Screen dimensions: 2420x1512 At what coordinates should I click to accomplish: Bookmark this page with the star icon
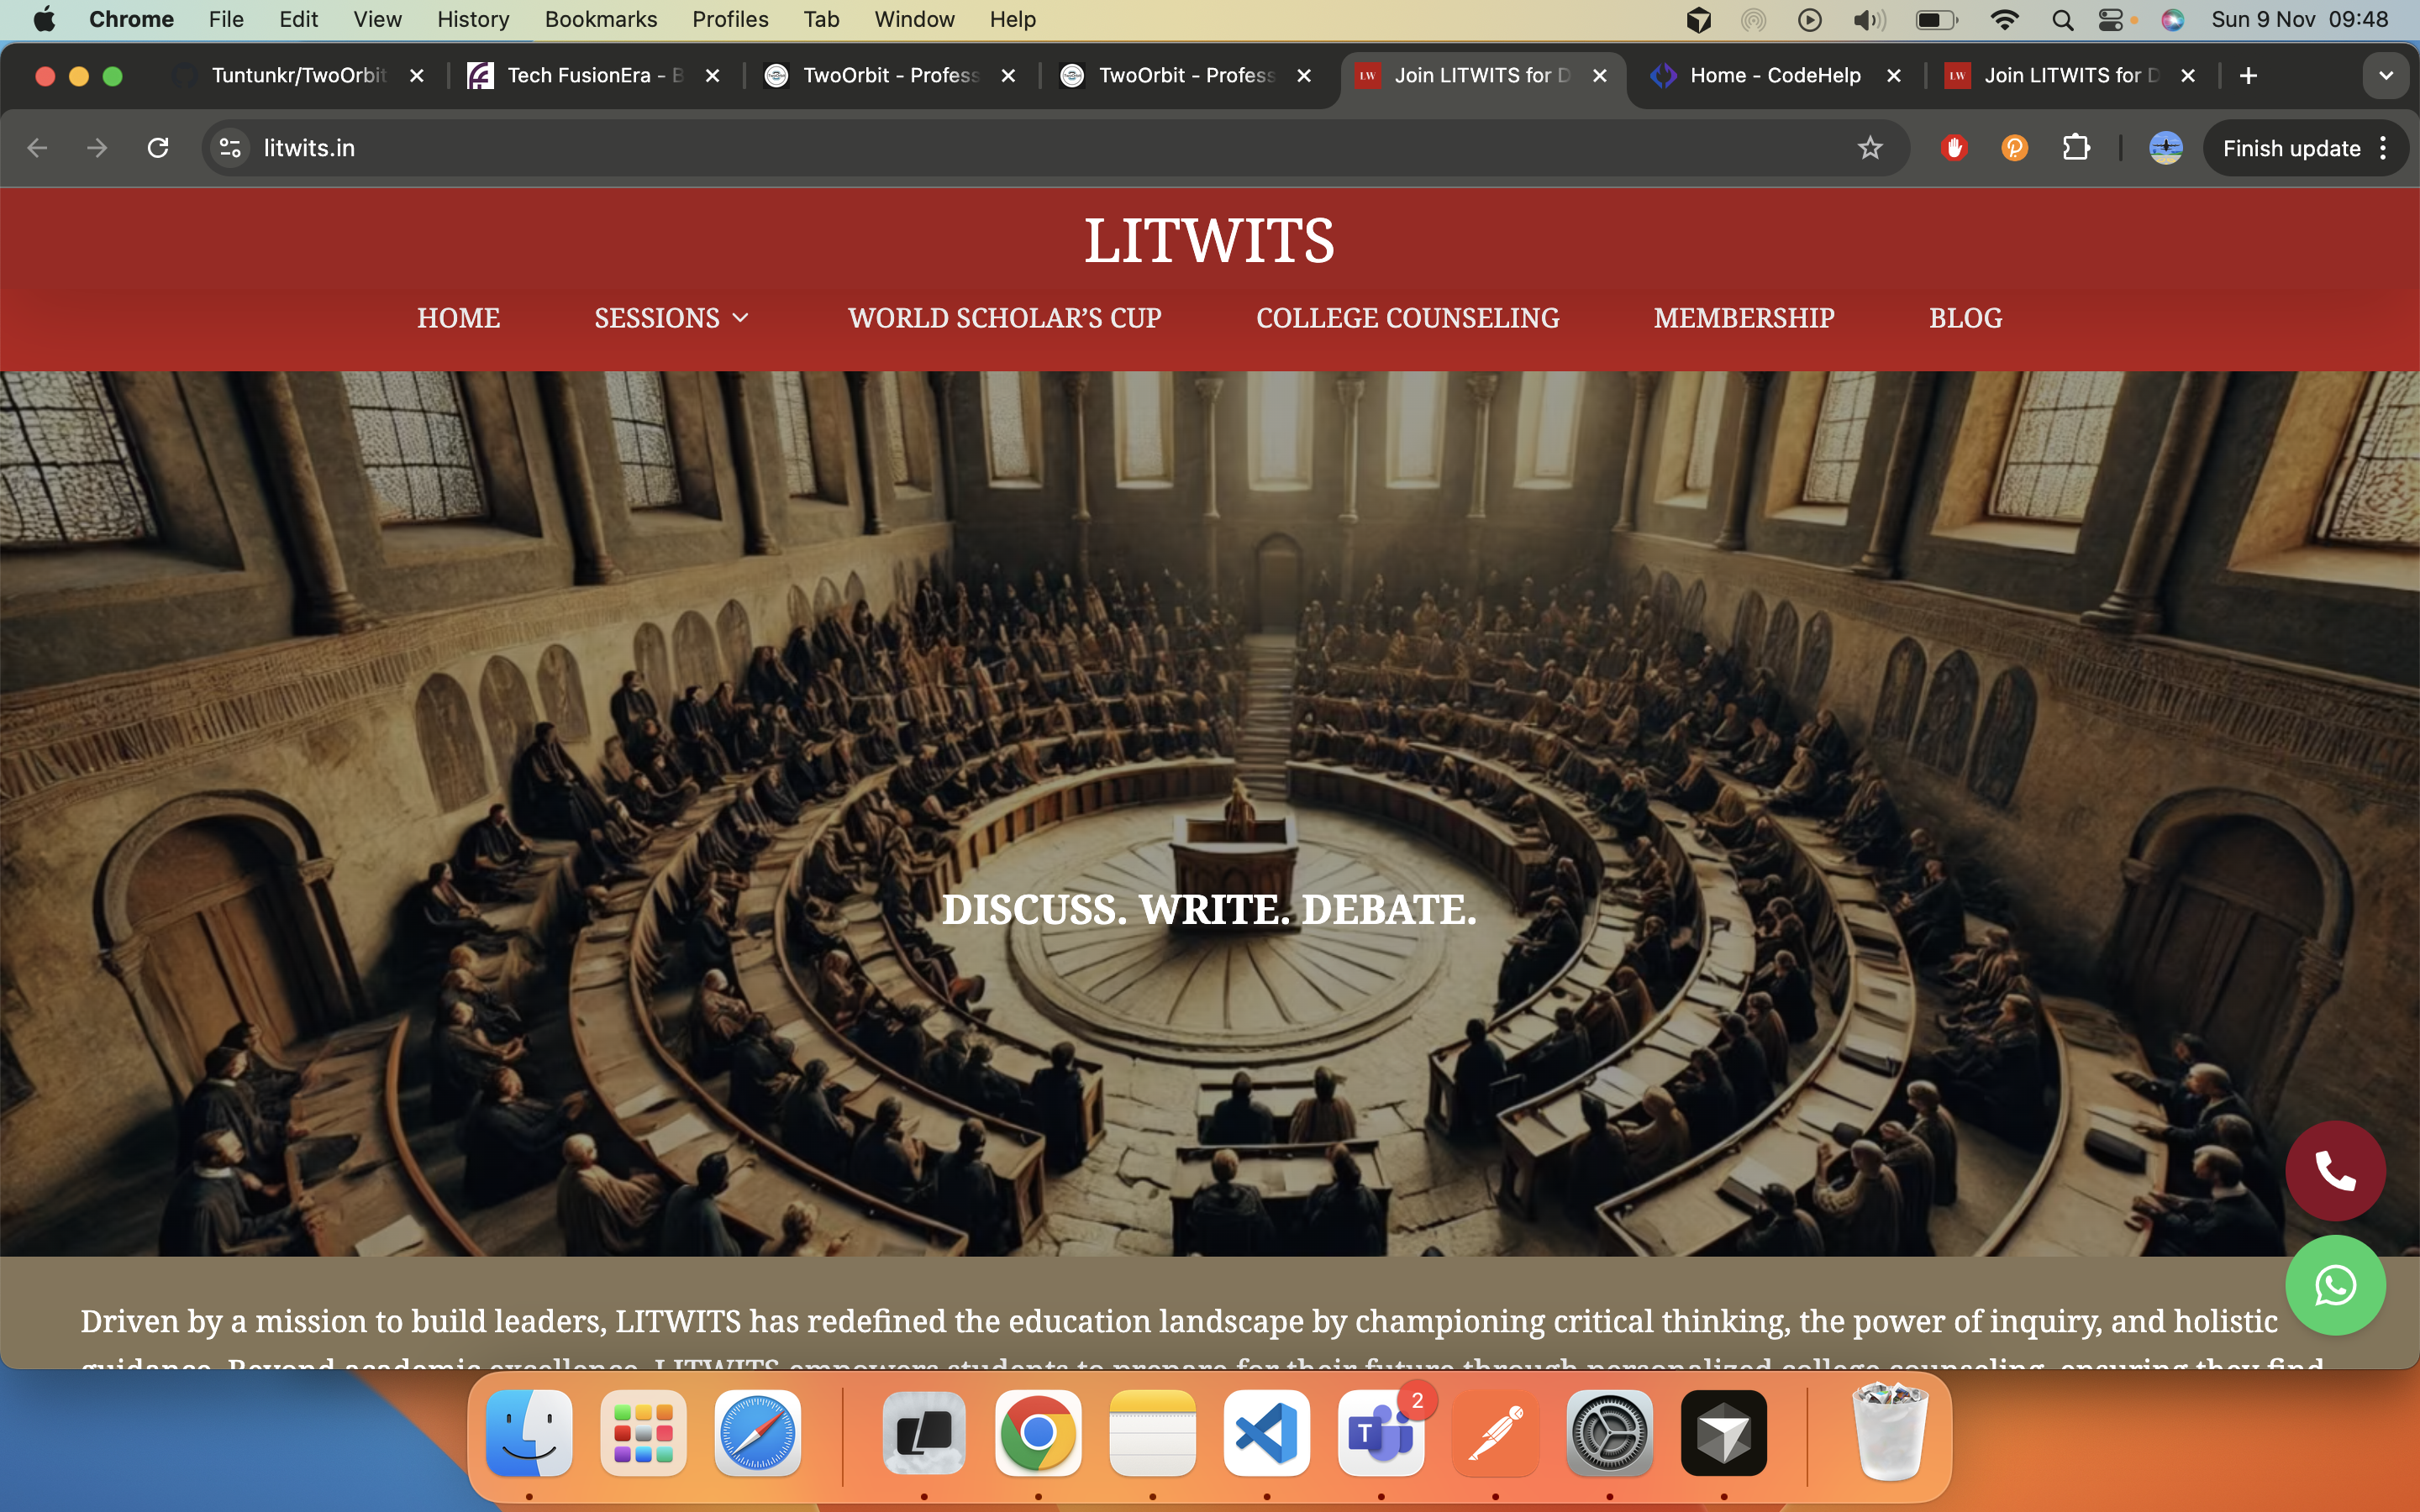tap(1870, 147)
